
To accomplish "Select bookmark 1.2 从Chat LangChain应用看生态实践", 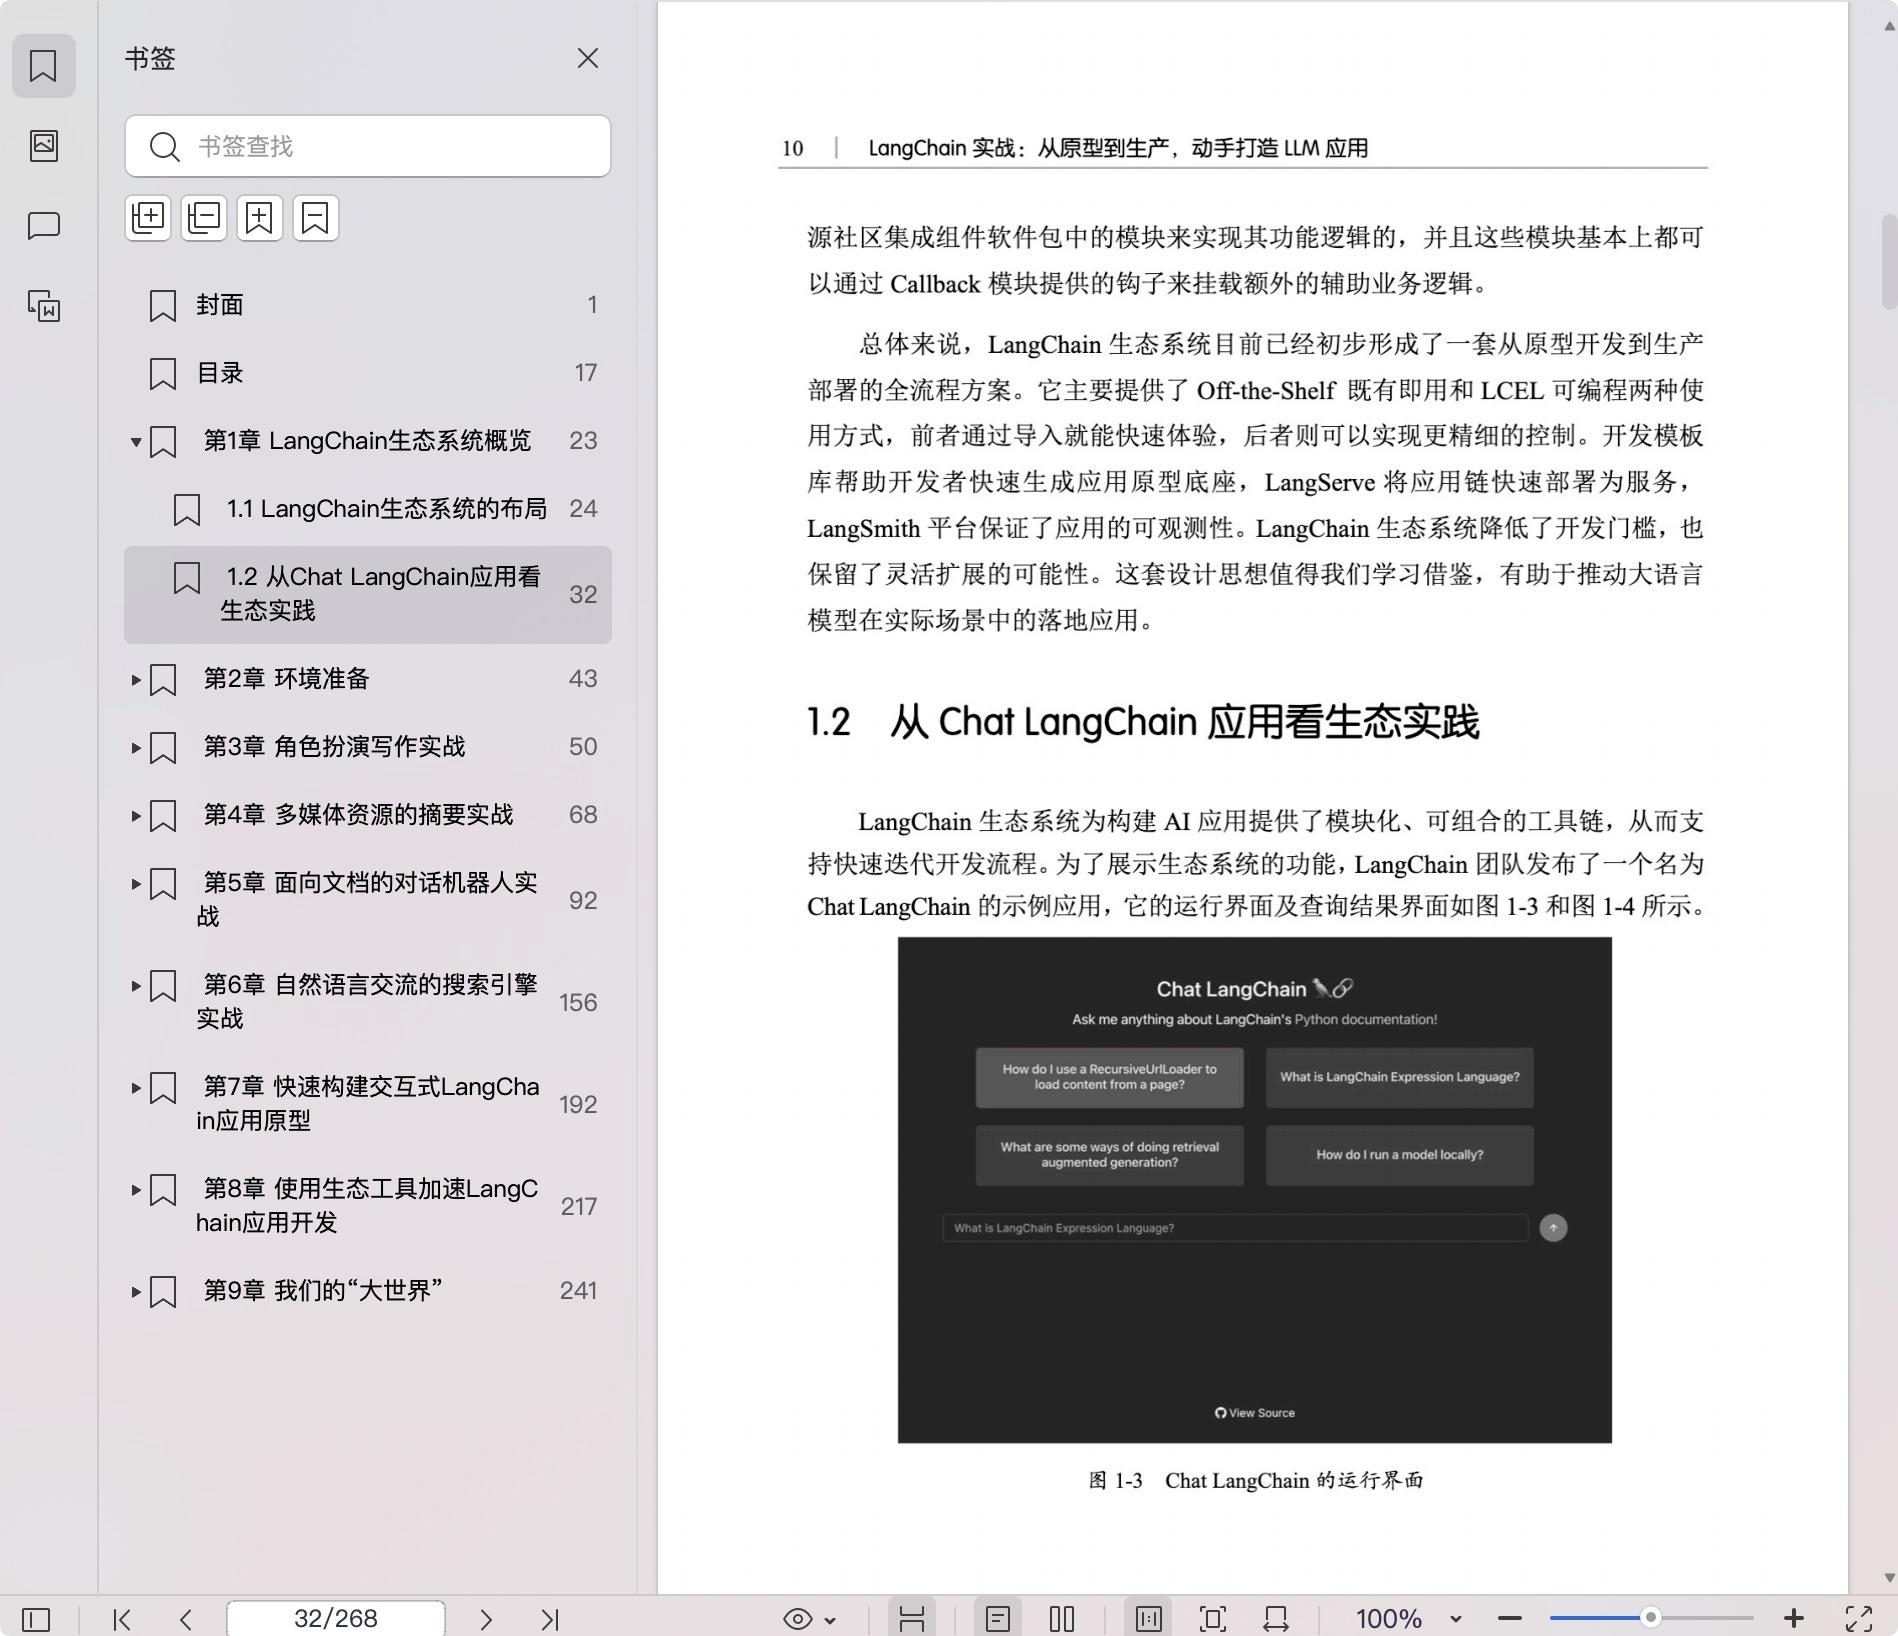I will click(368, 595).
